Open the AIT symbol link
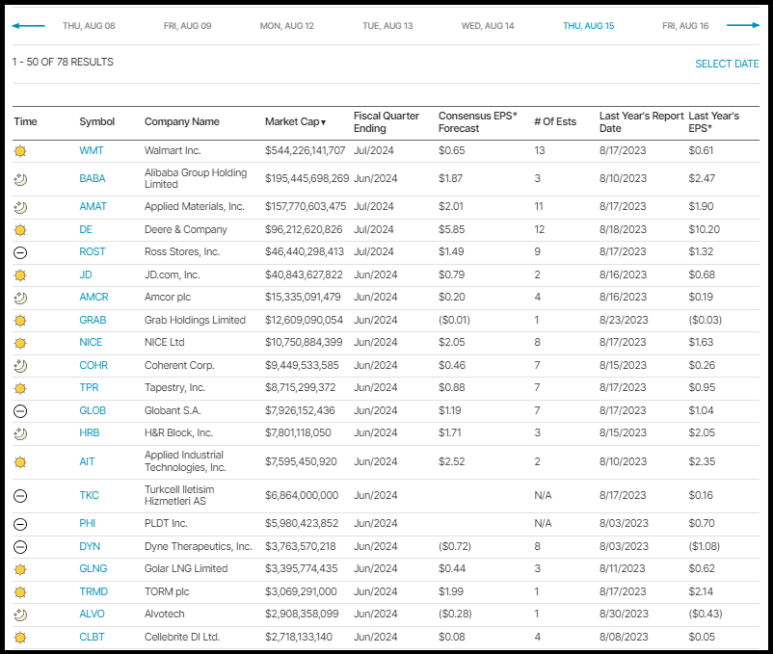Image resolution: width=773 pixels, height=654 pixels. 87,462
